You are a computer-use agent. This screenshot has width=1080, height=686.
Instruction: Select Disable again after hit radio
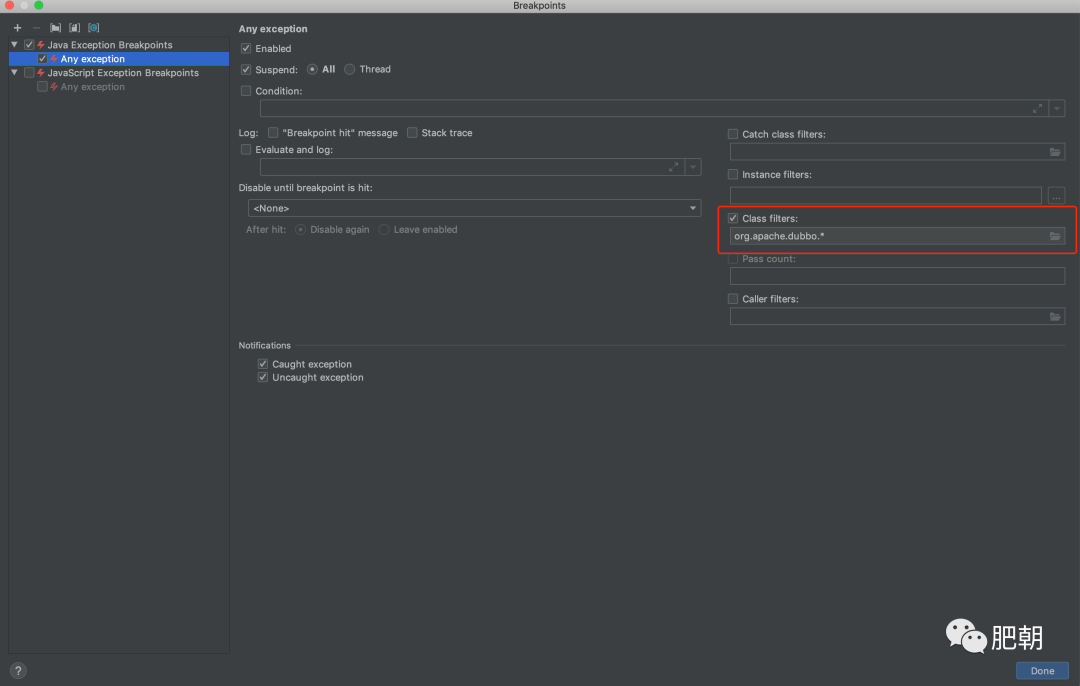coord(301,229)
